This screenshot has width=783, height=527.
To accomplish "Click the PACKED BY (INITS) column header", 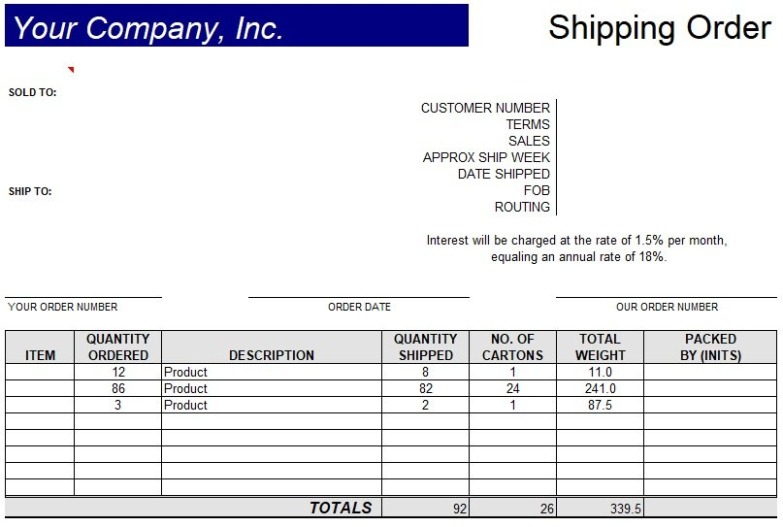I will coord(710,347).
